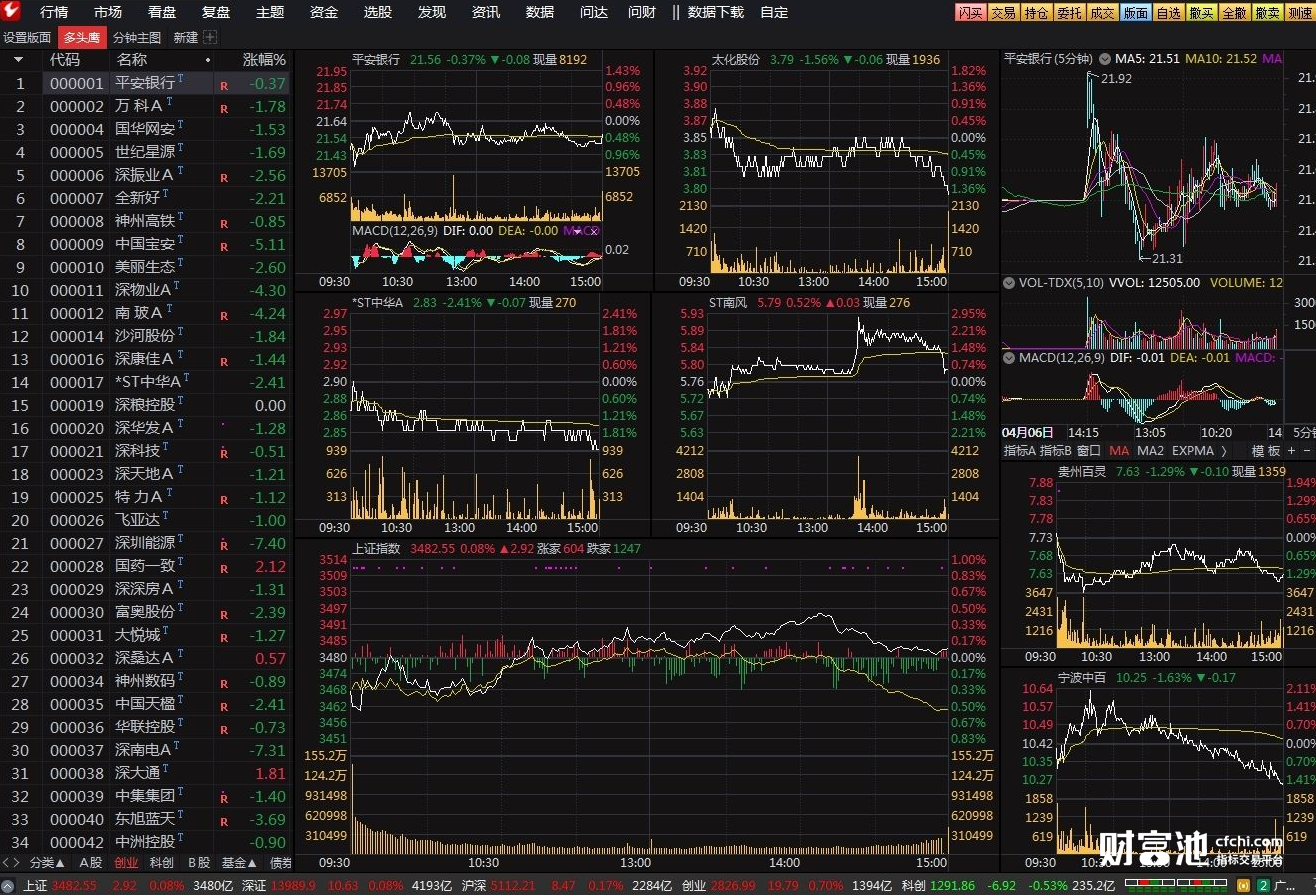The width and height of the screenshot is (1316, 895).
Task: Click the up-arrow circle icon in status bar
Action: click(x=8, y=886)
